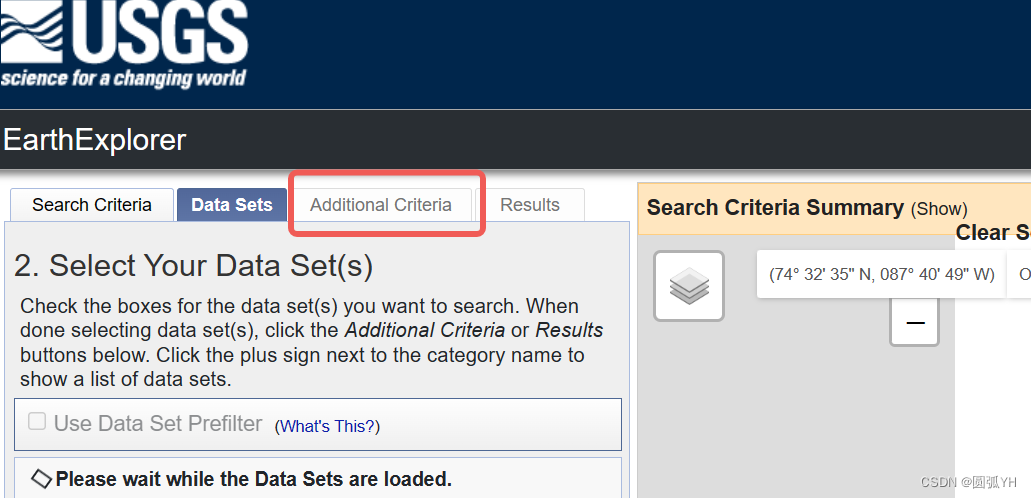Open the What's This? help link
The image size is (1031, 498).
(327, 426)
